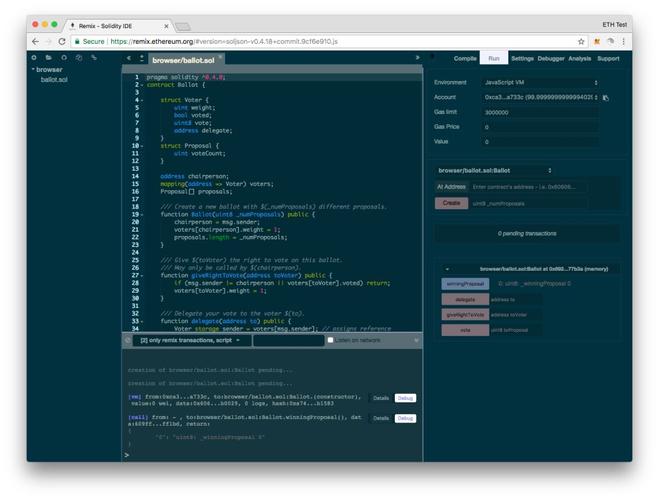659x500 pixels.
Task: Open the Debugger tab
Action: 551,58
